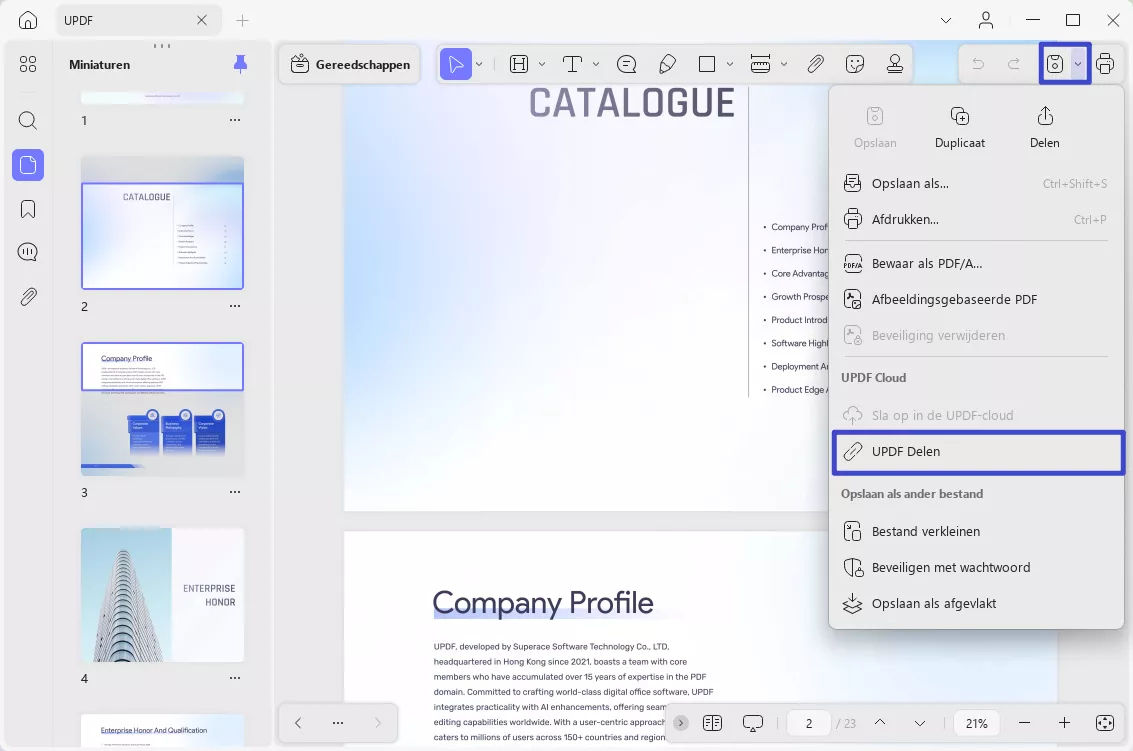
Task: Choose Bestand verkleinen option
Action: click(975, 531)
